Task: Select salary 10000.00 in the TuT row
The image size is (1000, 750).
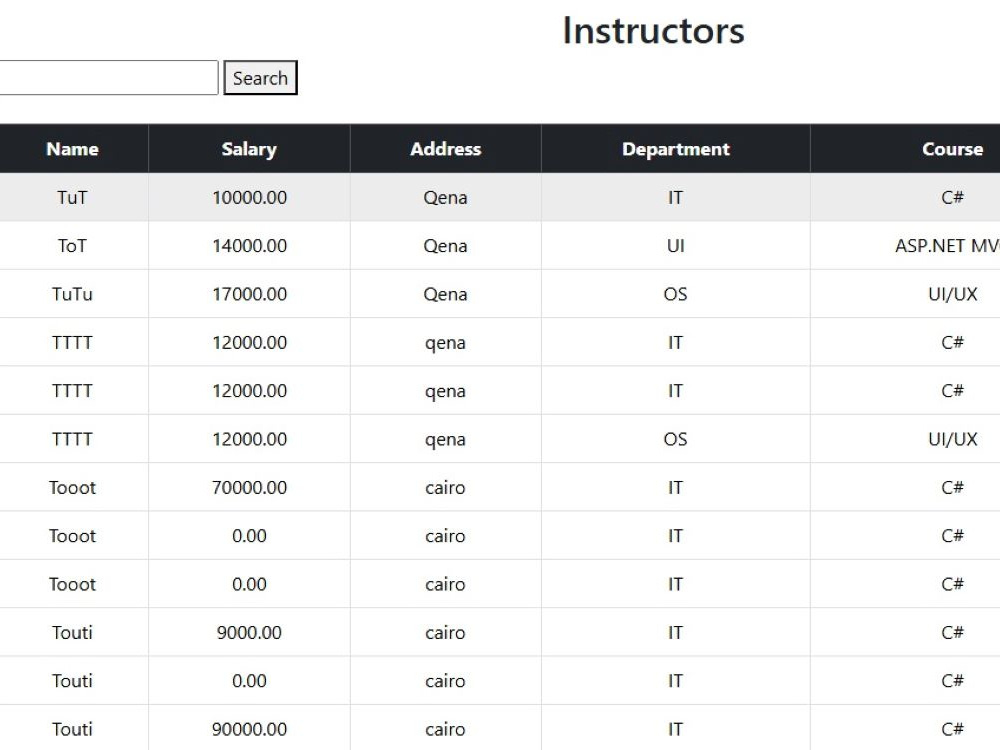Action: pos(249,197)
